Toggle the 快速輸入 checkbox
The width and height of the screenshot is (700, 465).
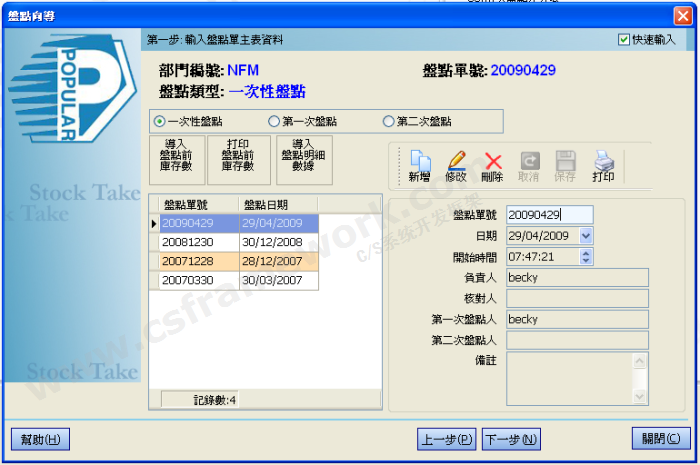pos(625,40)
